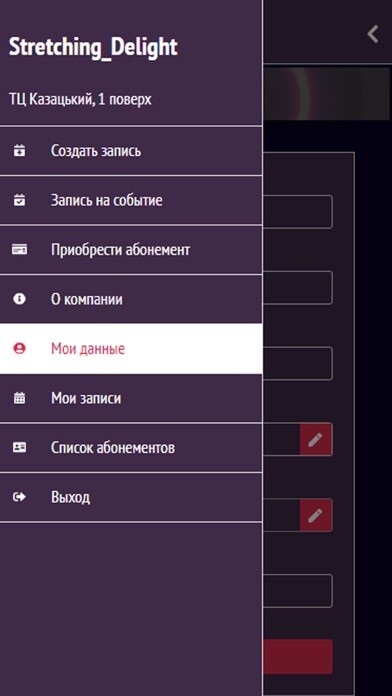392x696 pixels.
Task: Click the calendar-plus icon beside Создать запись
Action: pyautogui.click(x=19, y=151)
